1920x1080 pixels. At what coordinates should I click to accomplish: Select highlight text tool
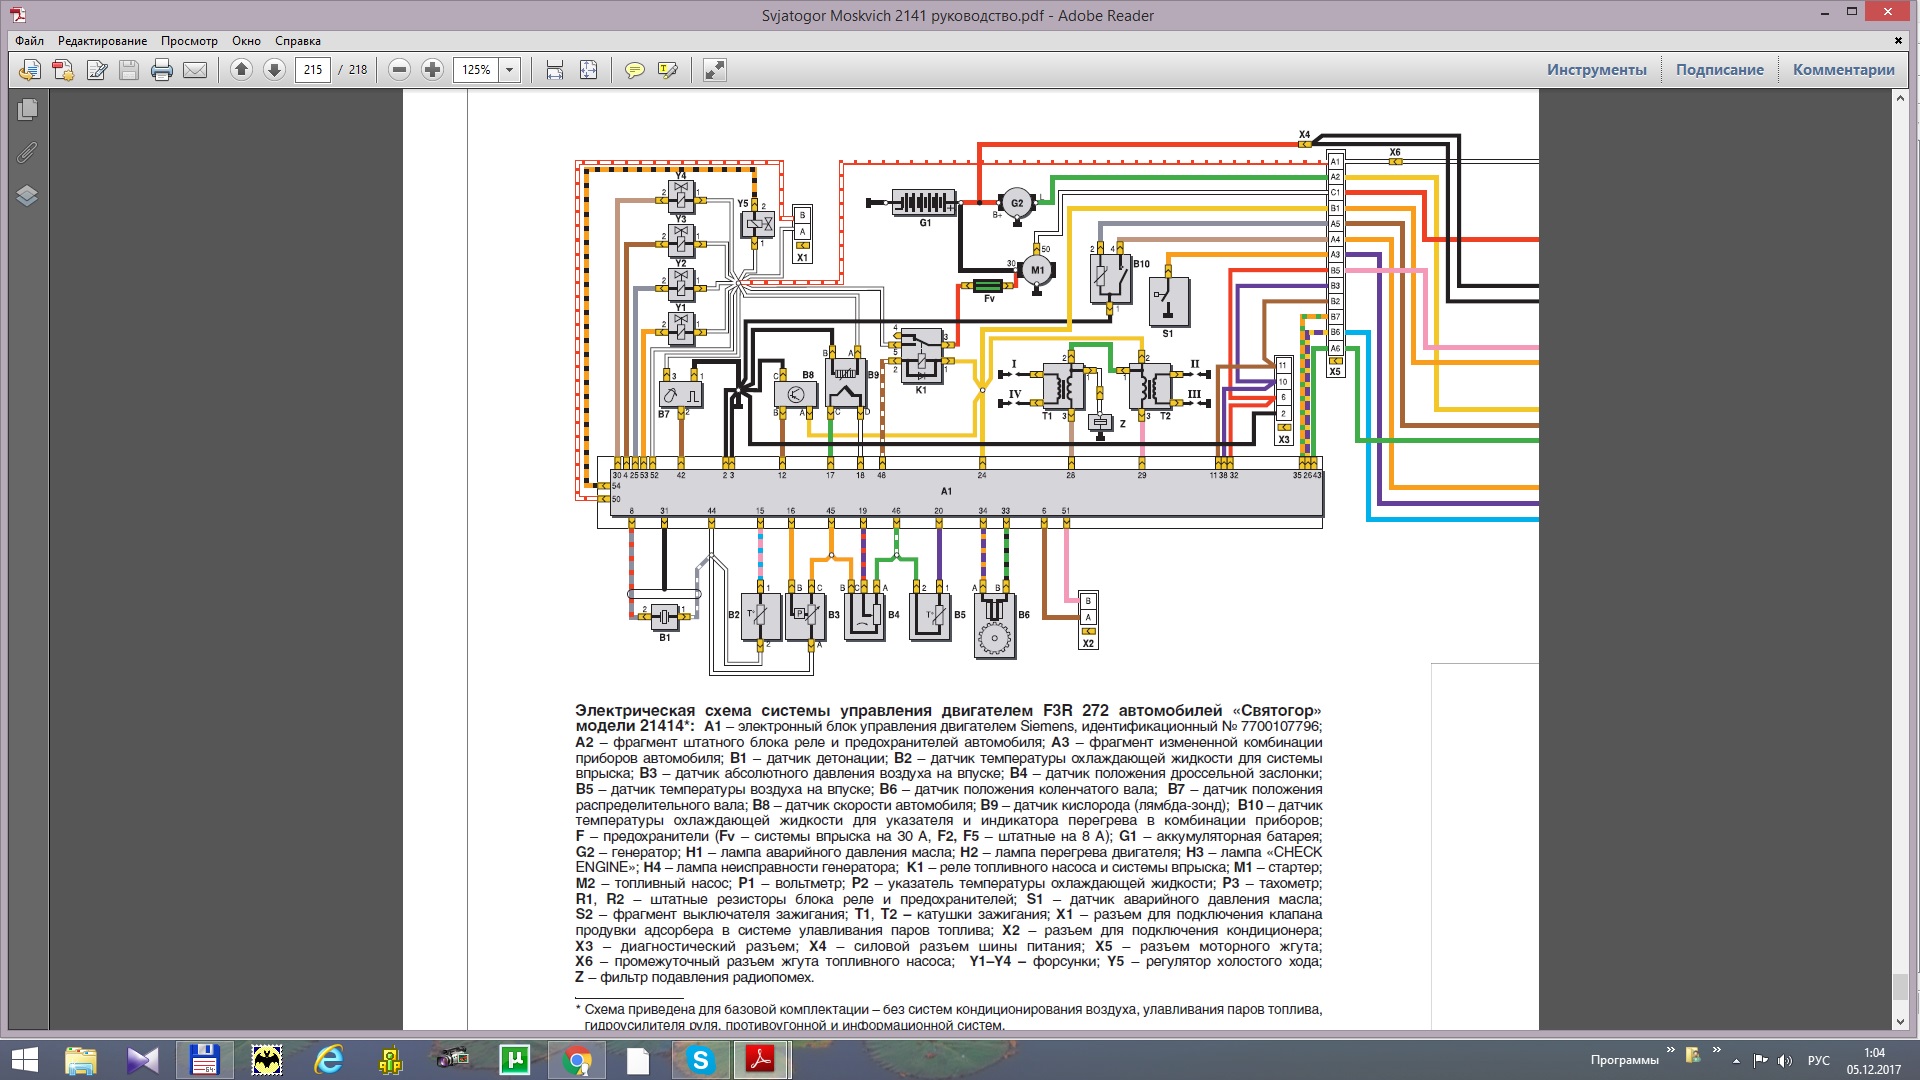[668, 70]
